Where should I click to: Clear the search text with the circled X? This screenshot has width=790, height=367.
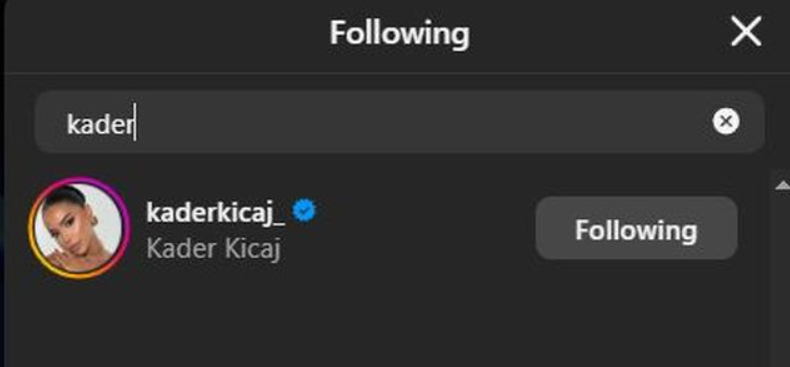(726, 121)
